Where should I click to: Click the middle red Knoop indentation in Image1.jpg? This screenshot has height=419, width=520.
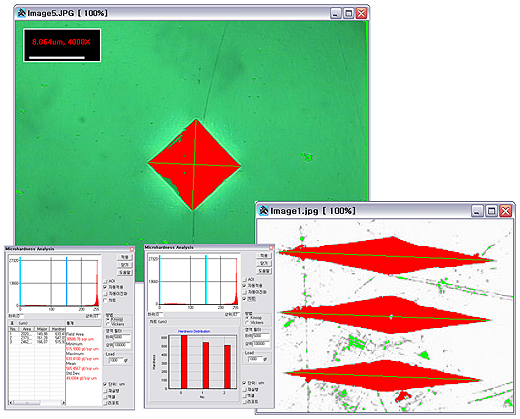(387, 315)
